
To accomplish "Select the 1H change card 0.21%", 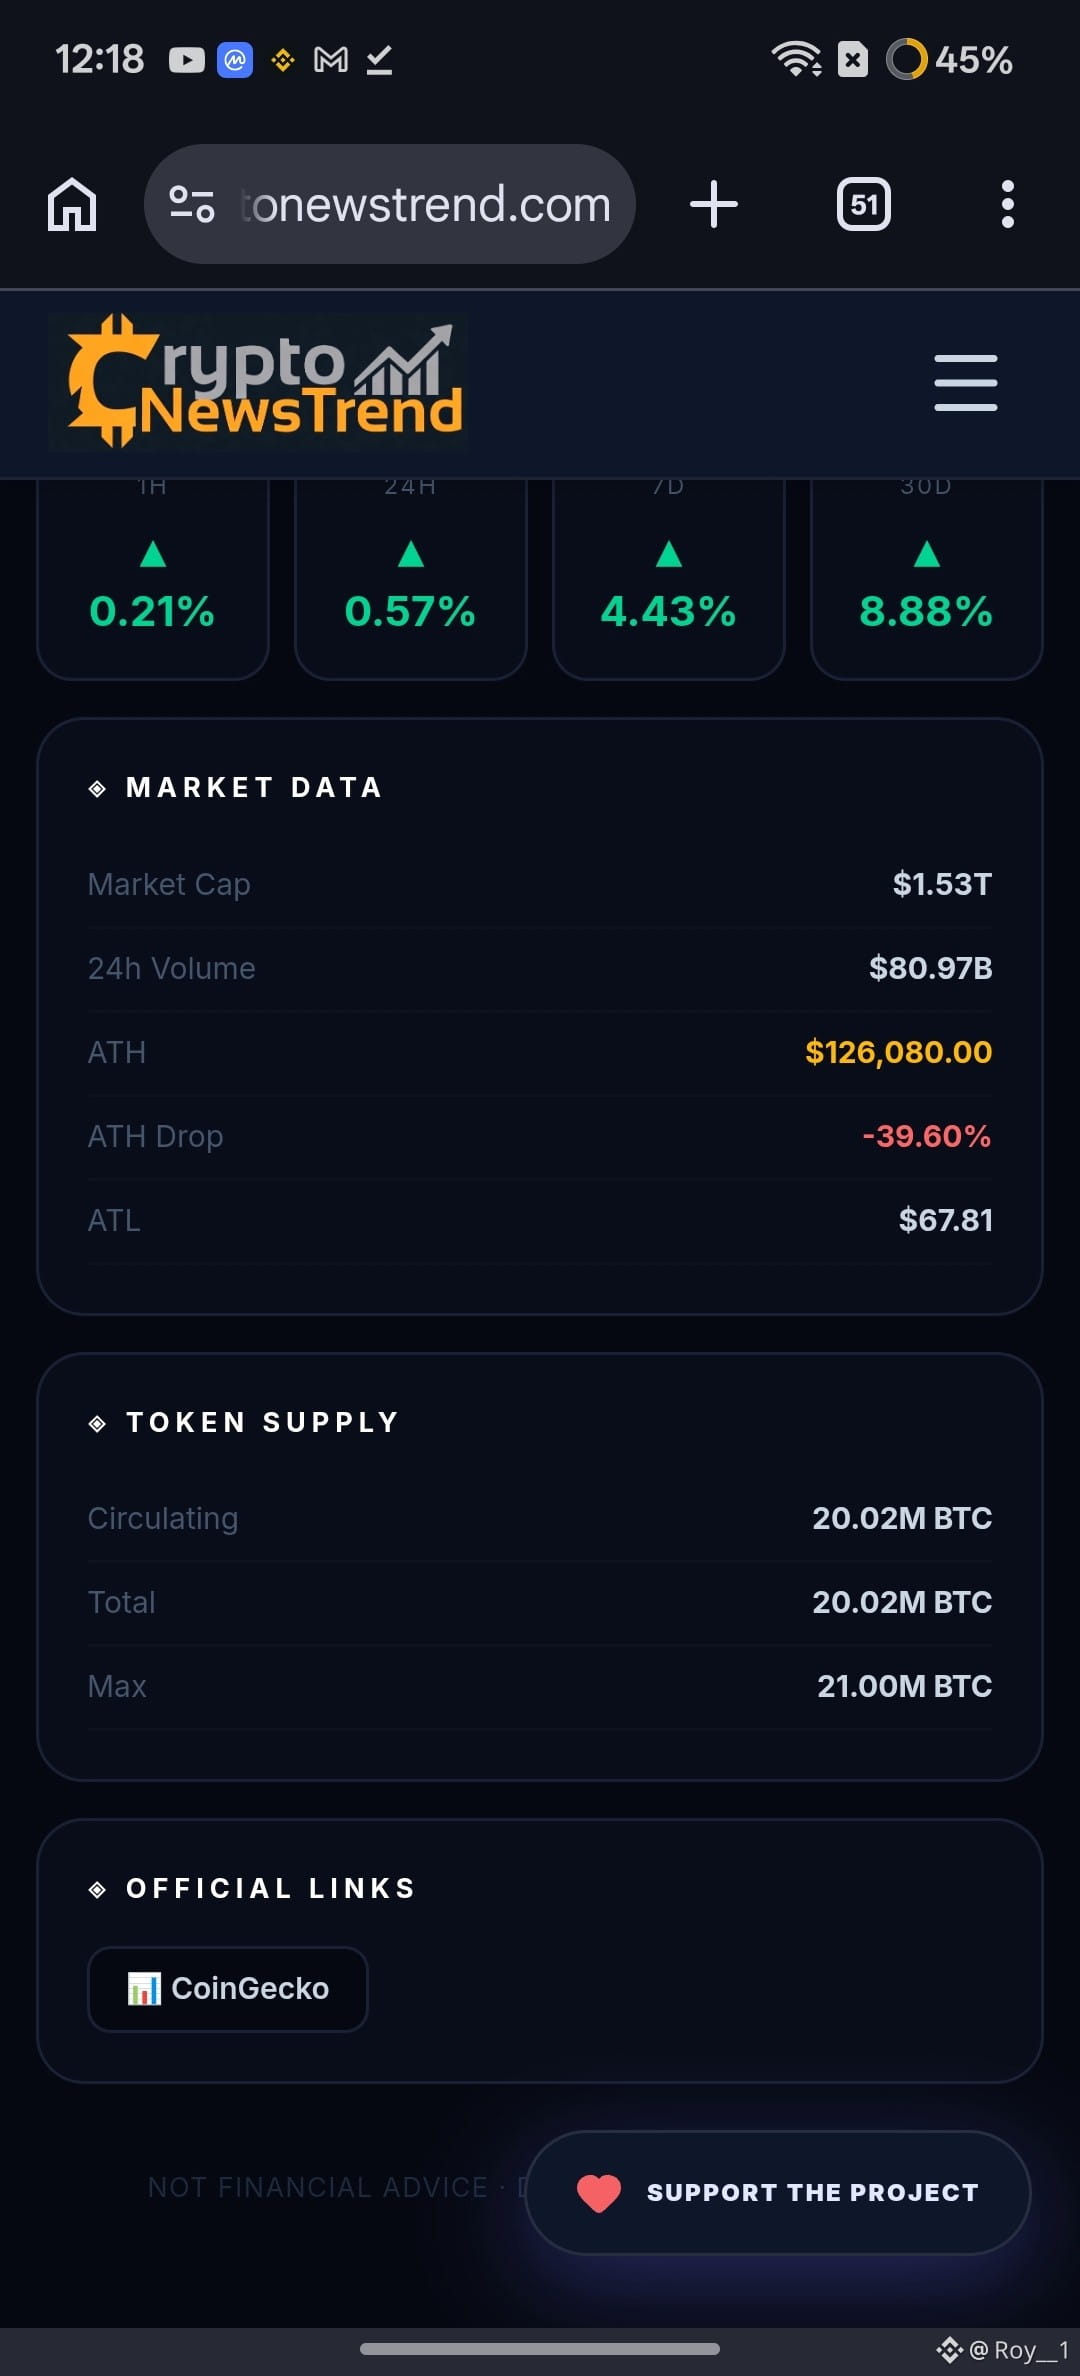I will coord(153,580).
